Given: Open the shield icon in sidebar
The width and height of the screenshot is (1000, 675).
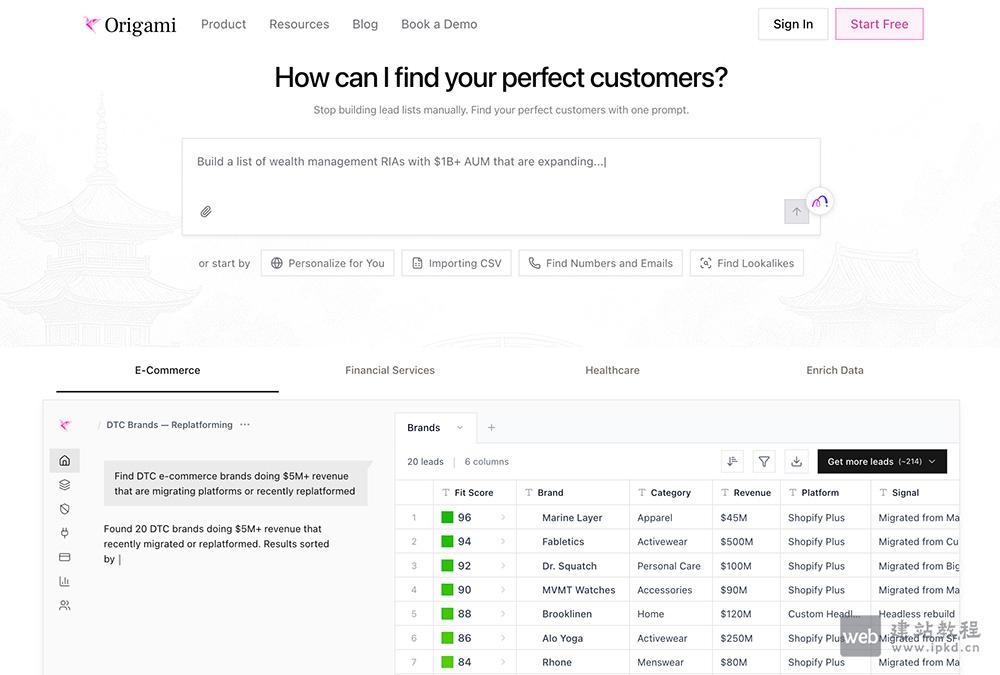Looking at the screenshot, I should tap(65, 509).
